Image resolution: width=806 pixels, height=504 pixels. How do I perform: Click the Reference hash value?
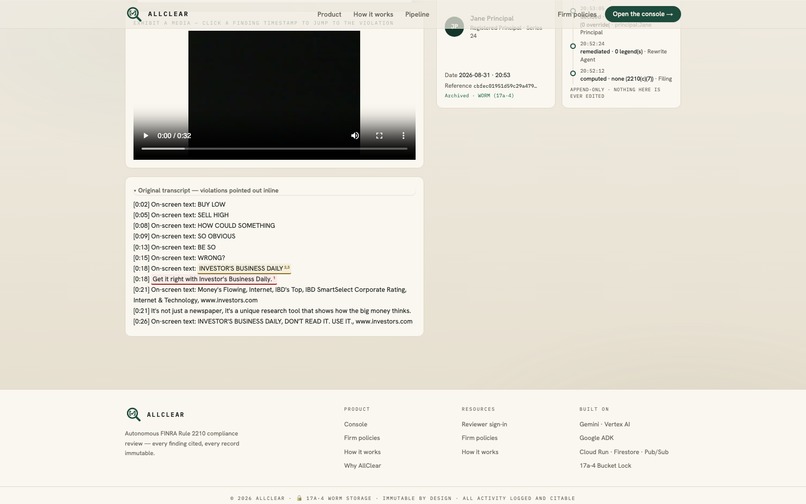click(505, 86)
